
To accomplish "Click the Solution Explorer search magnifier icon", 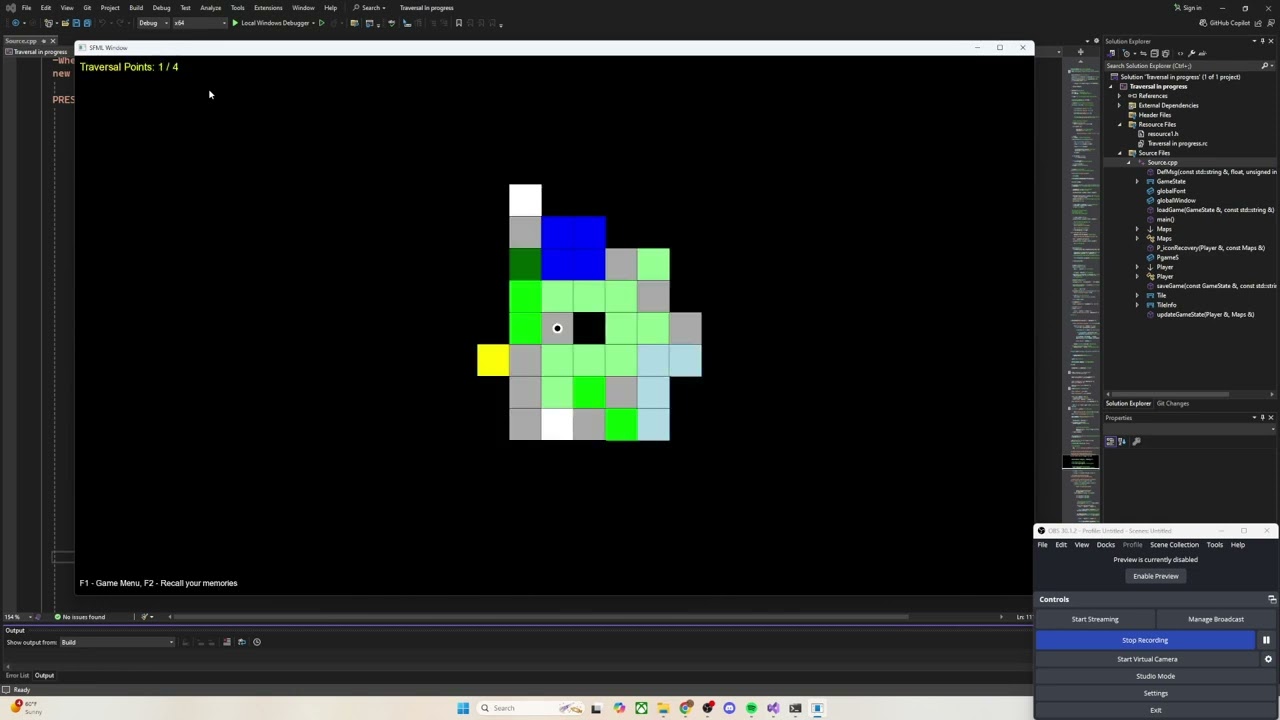I will (1264, 66).
